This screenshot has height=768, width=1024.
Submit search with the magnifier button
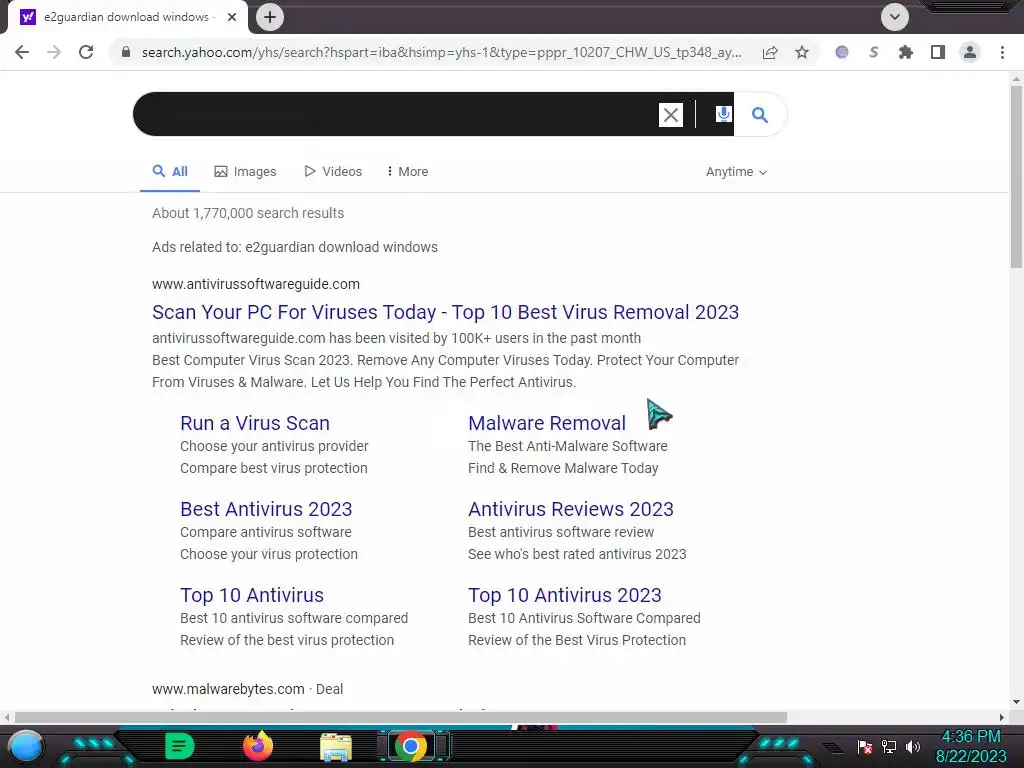(760, 115)
